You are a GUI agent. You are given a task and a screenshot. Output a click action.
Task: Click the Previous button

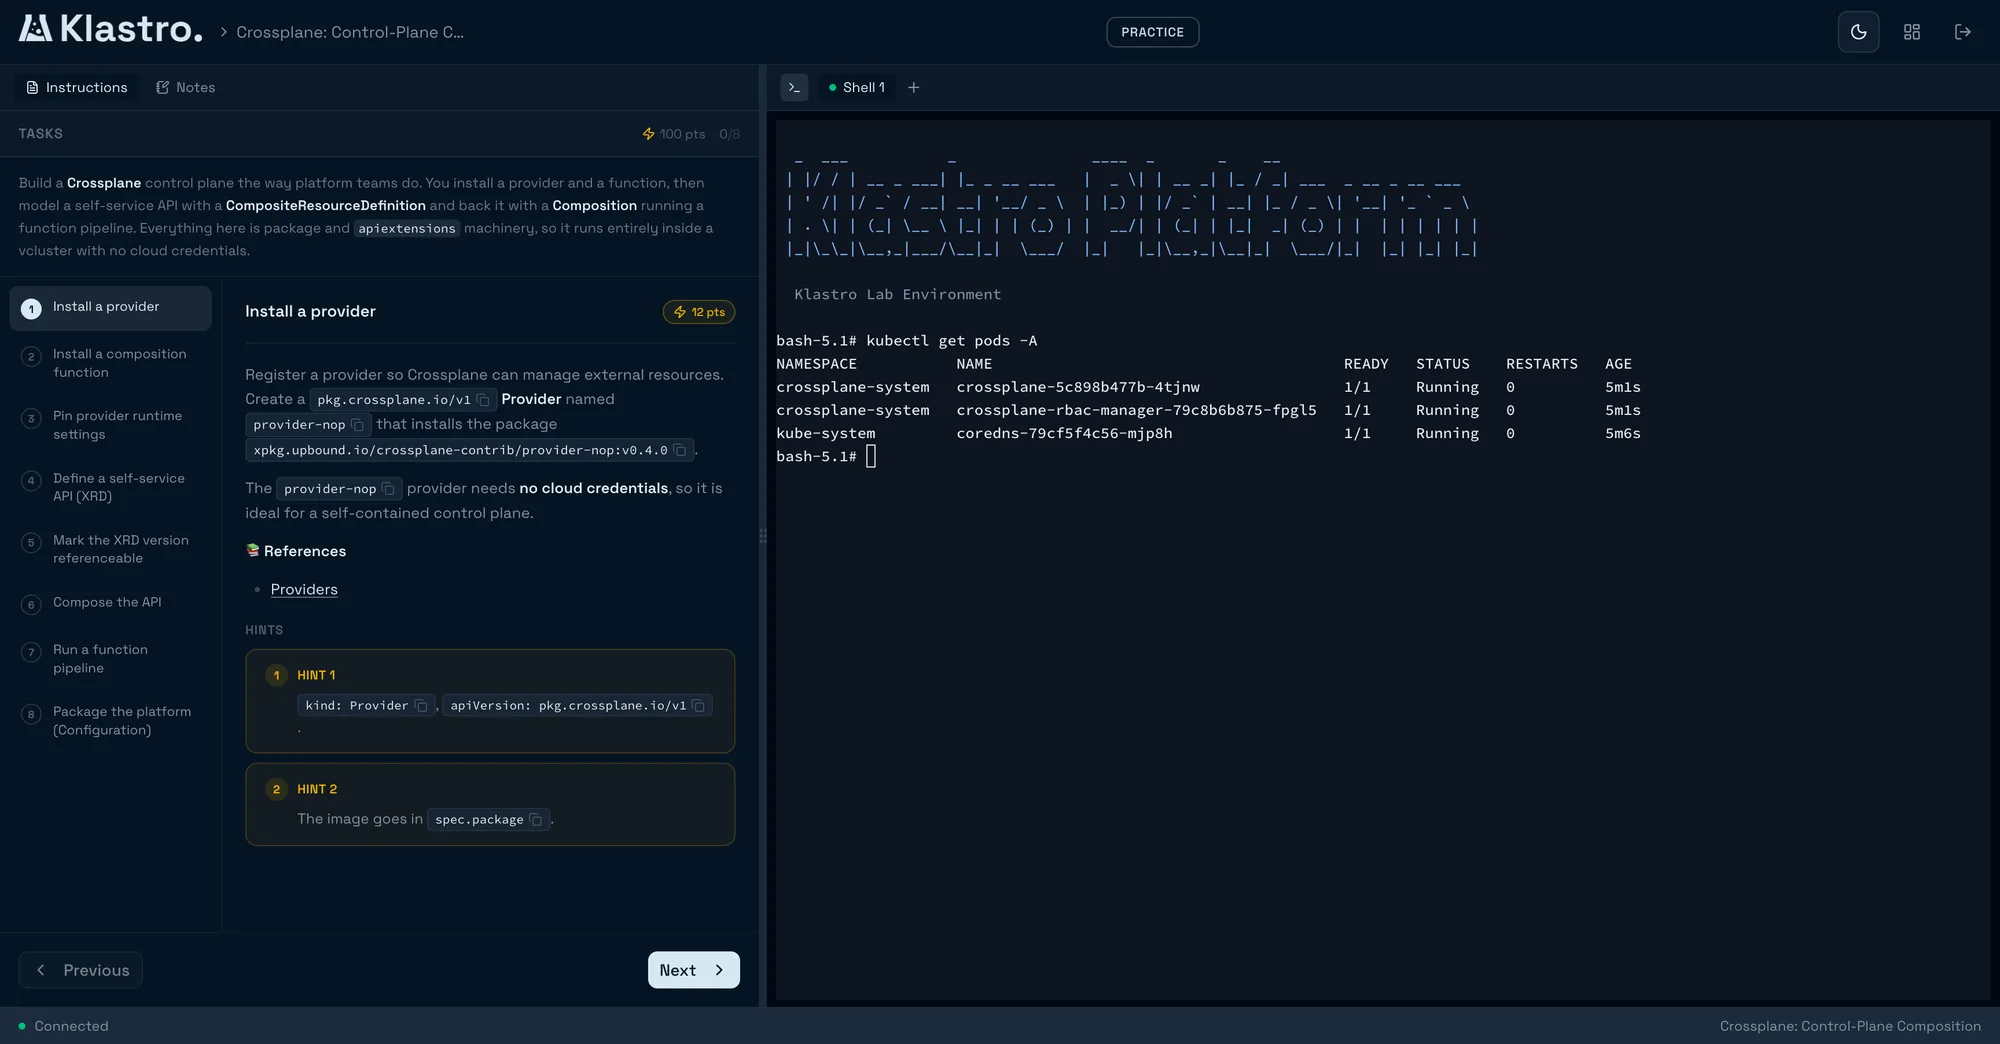point(80,970)
